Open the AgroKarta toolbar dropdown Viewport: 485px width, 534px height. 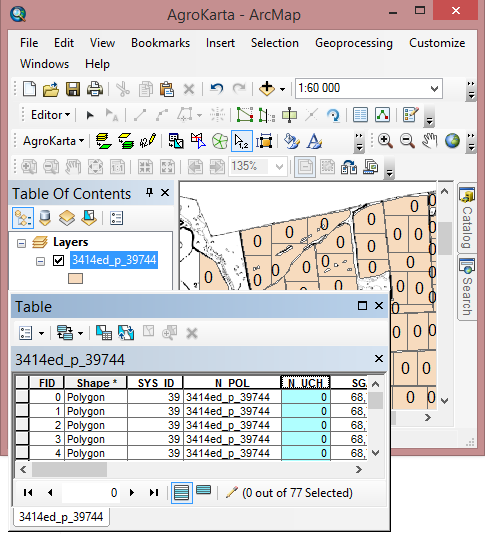tap(53, 141)
